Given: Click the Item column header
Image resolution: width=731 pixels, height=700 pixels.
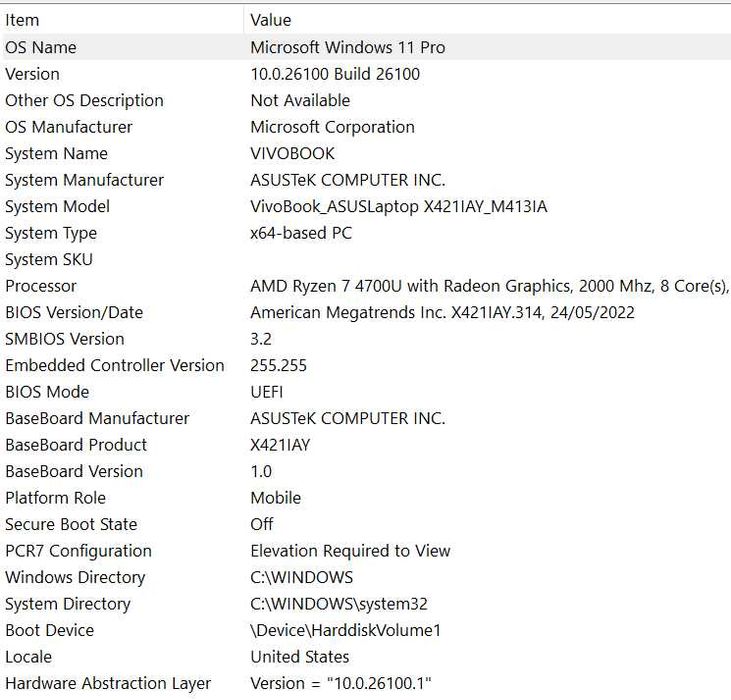Looking at the screenshot, I should (22, 20).
